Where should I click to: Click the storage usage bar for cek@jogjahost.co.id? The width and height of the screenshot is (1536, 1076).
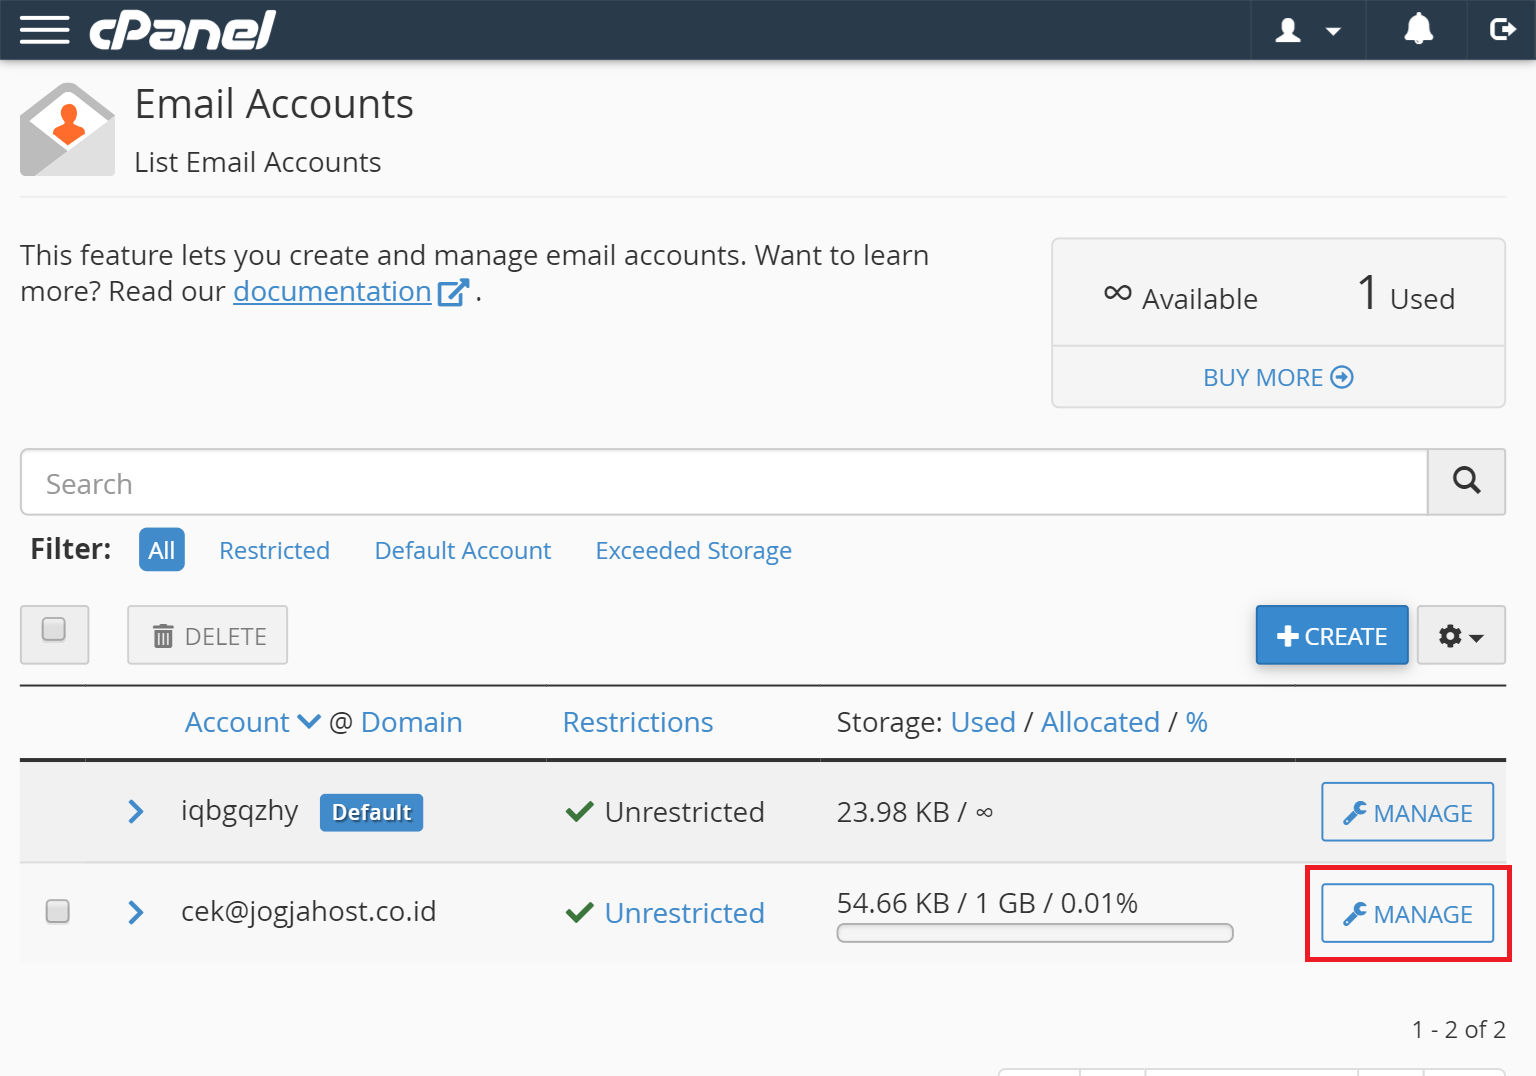[1034, 933]
